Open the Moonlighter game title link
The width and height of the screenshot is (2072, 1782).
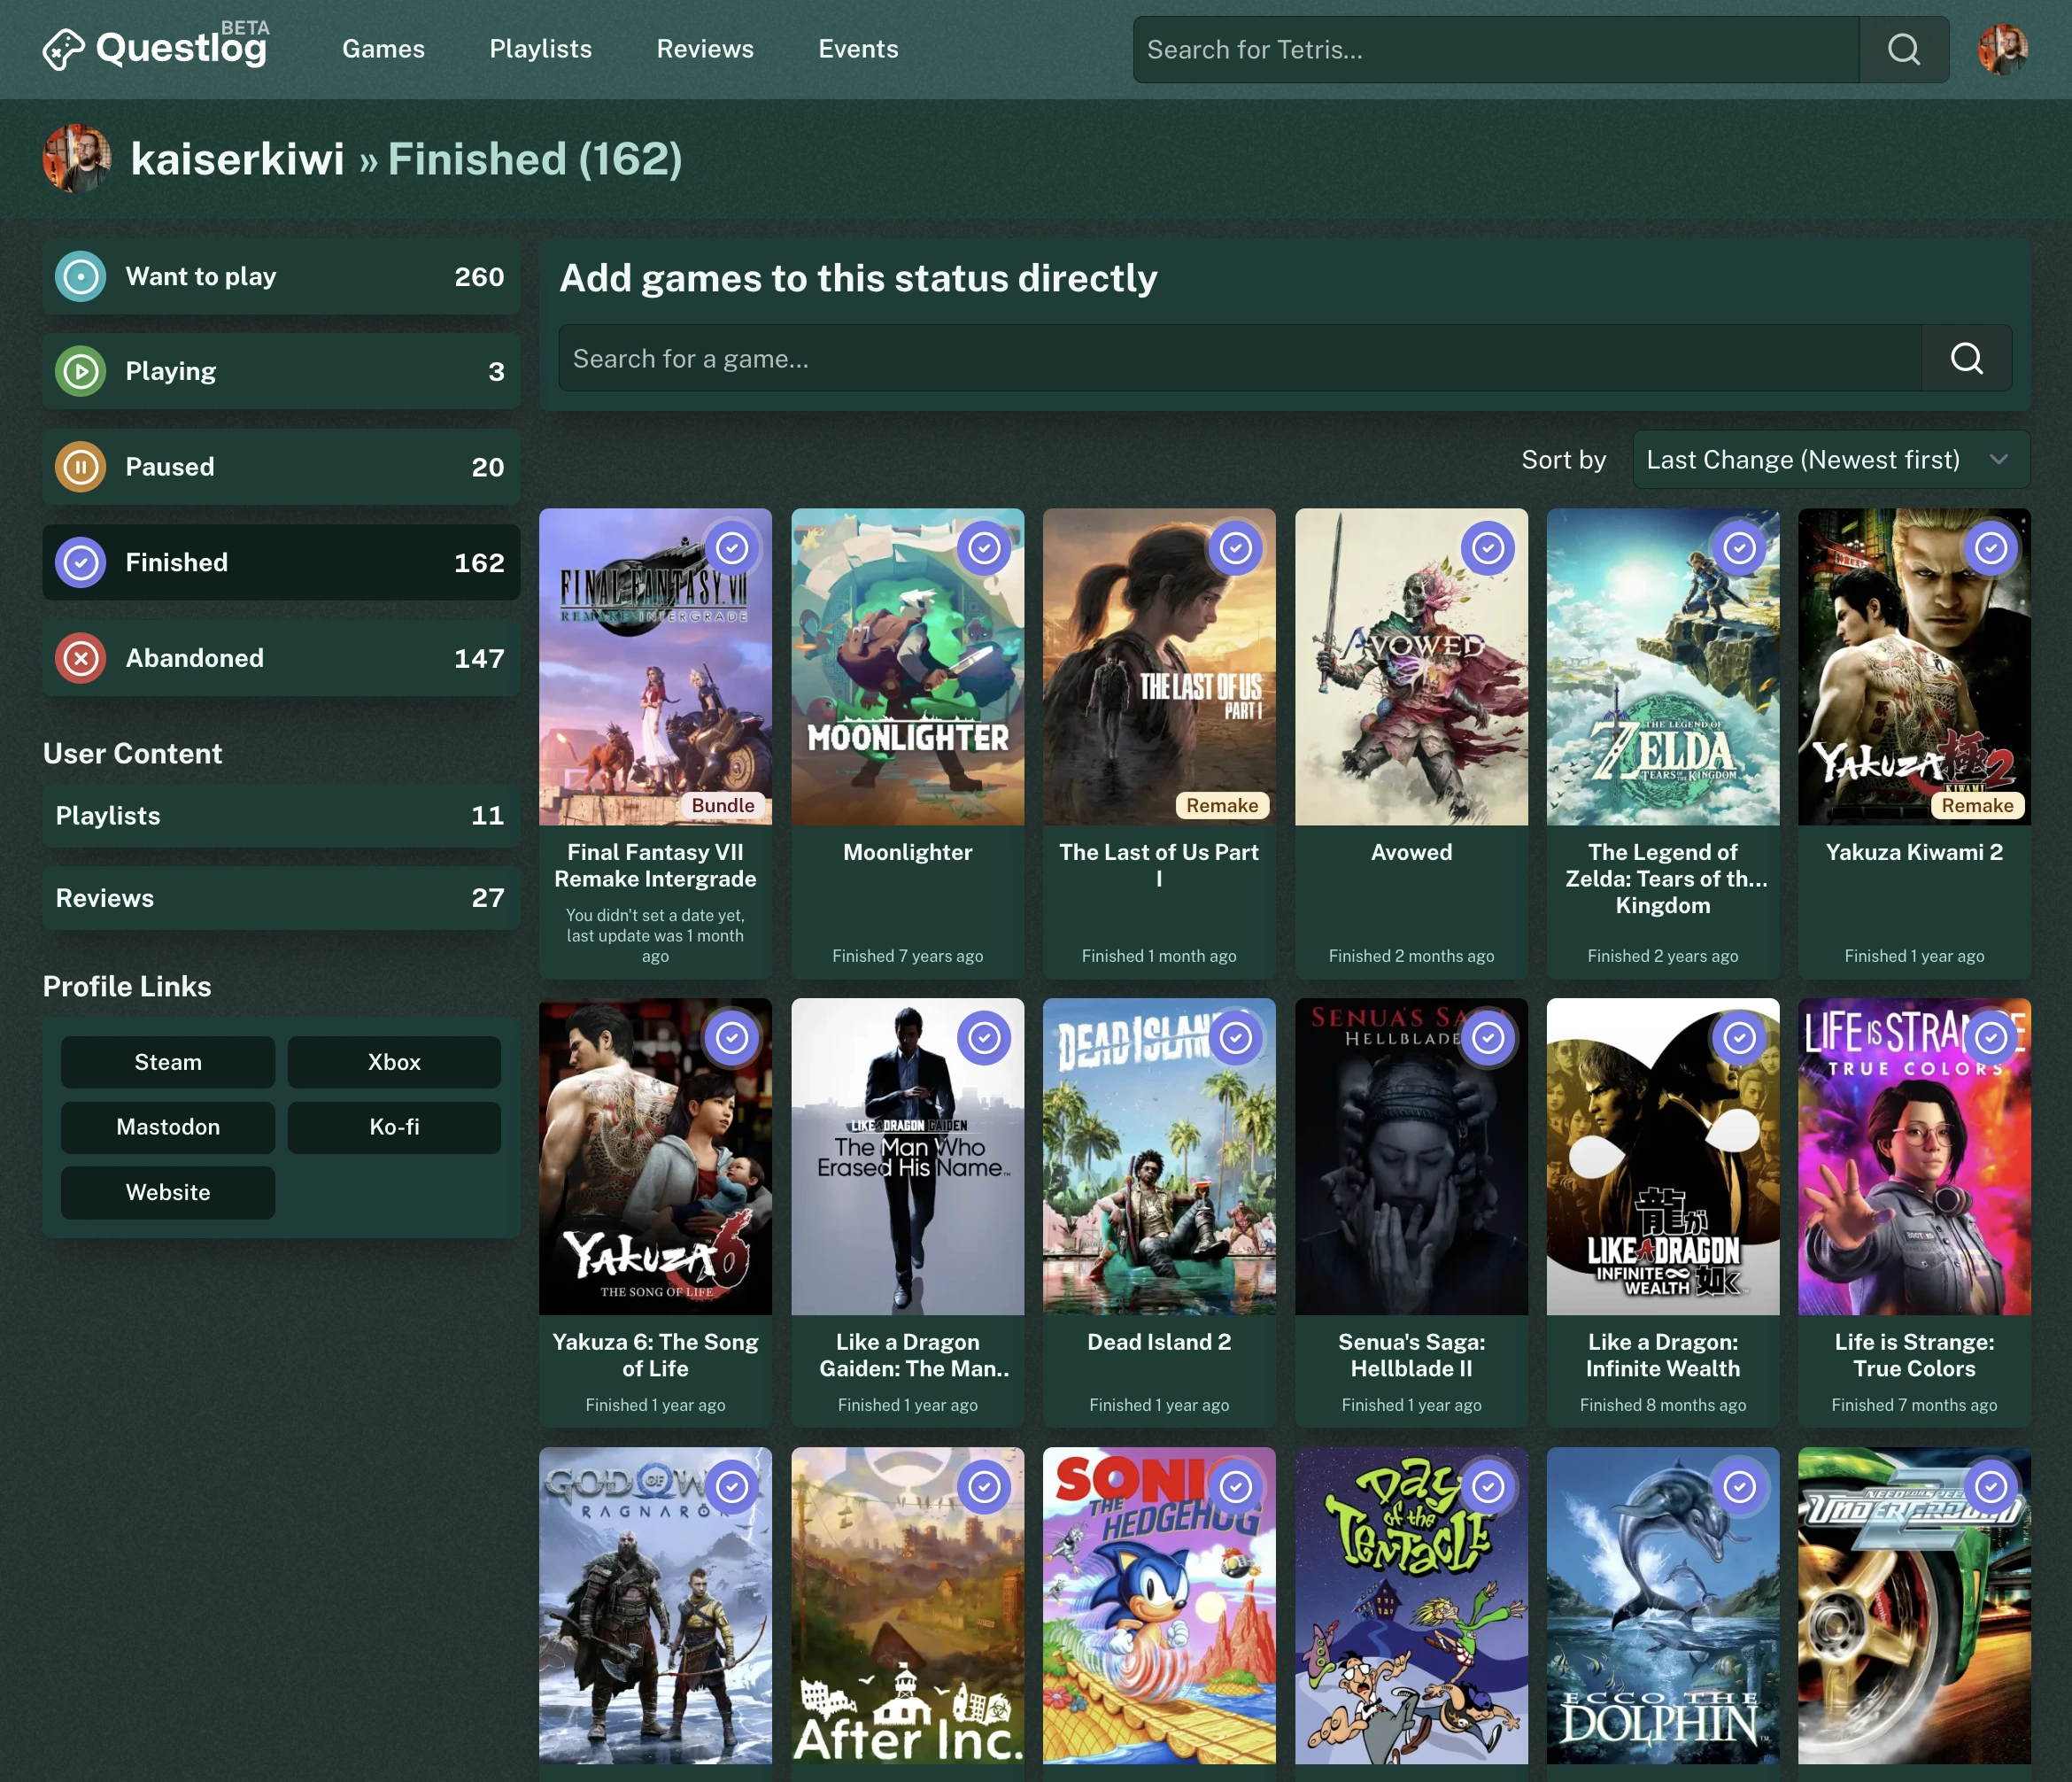(x=907, y=852)
